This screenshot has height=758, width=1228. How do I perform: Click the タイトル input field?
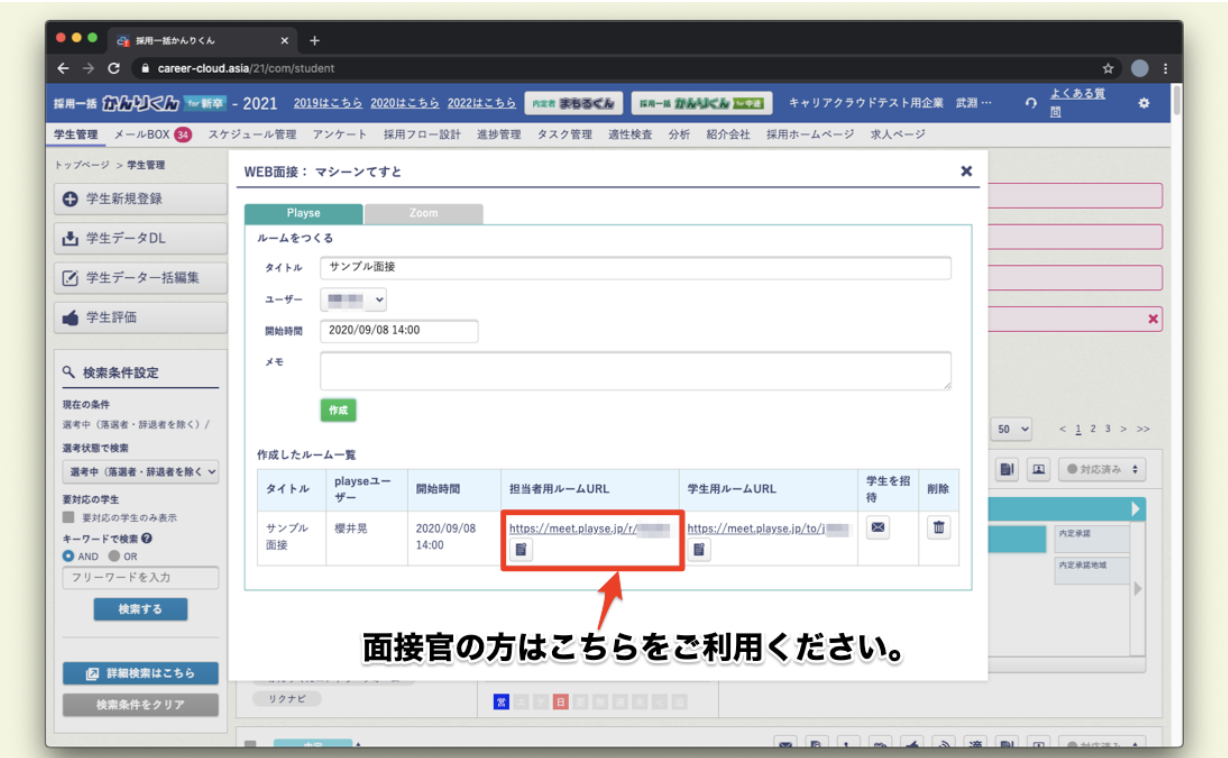[635, 268]
